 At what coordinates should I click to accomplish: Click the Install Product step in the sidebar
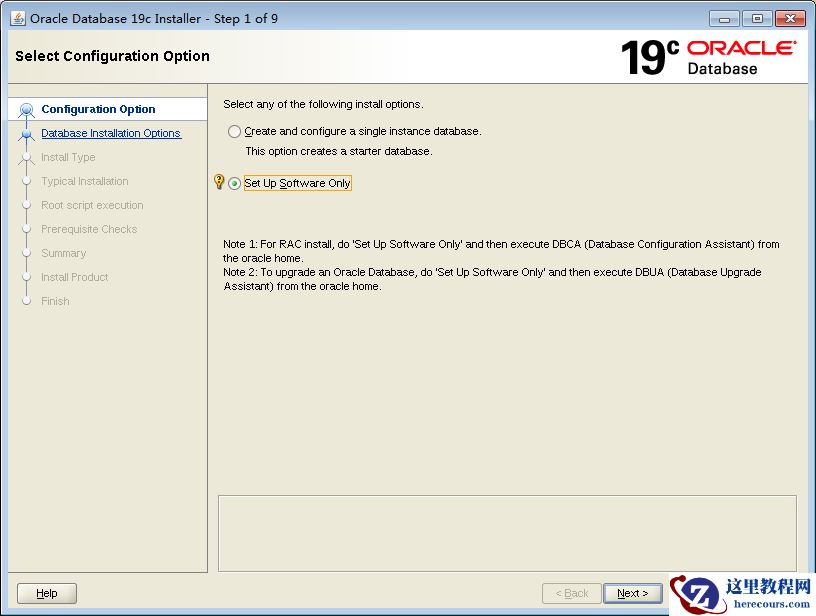[x=74, y=277]
